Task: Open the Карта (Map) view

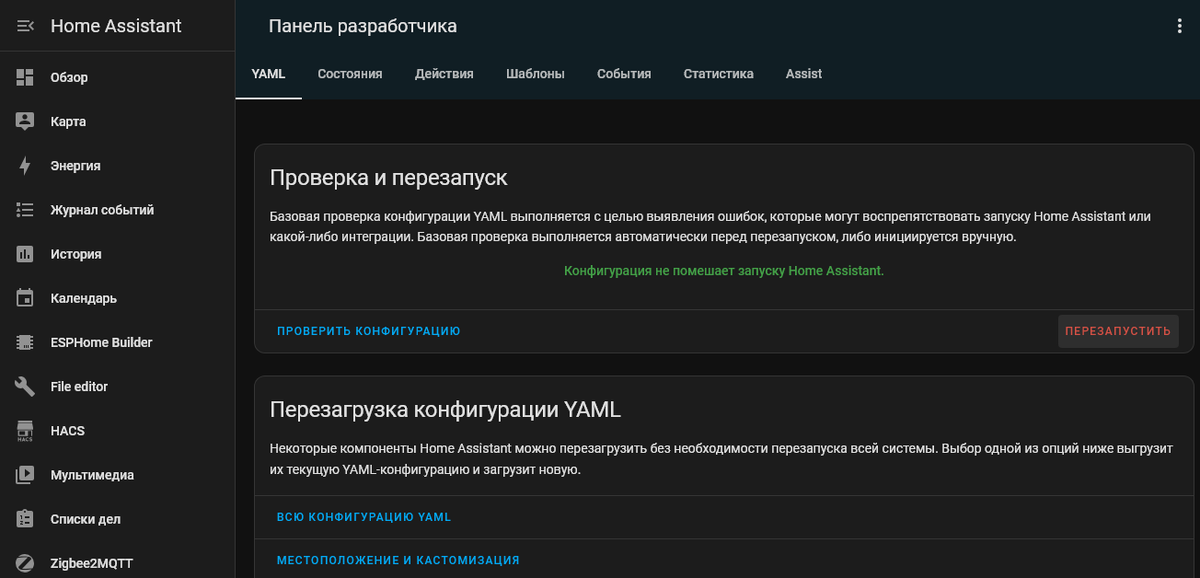Action: click(65, 121)
